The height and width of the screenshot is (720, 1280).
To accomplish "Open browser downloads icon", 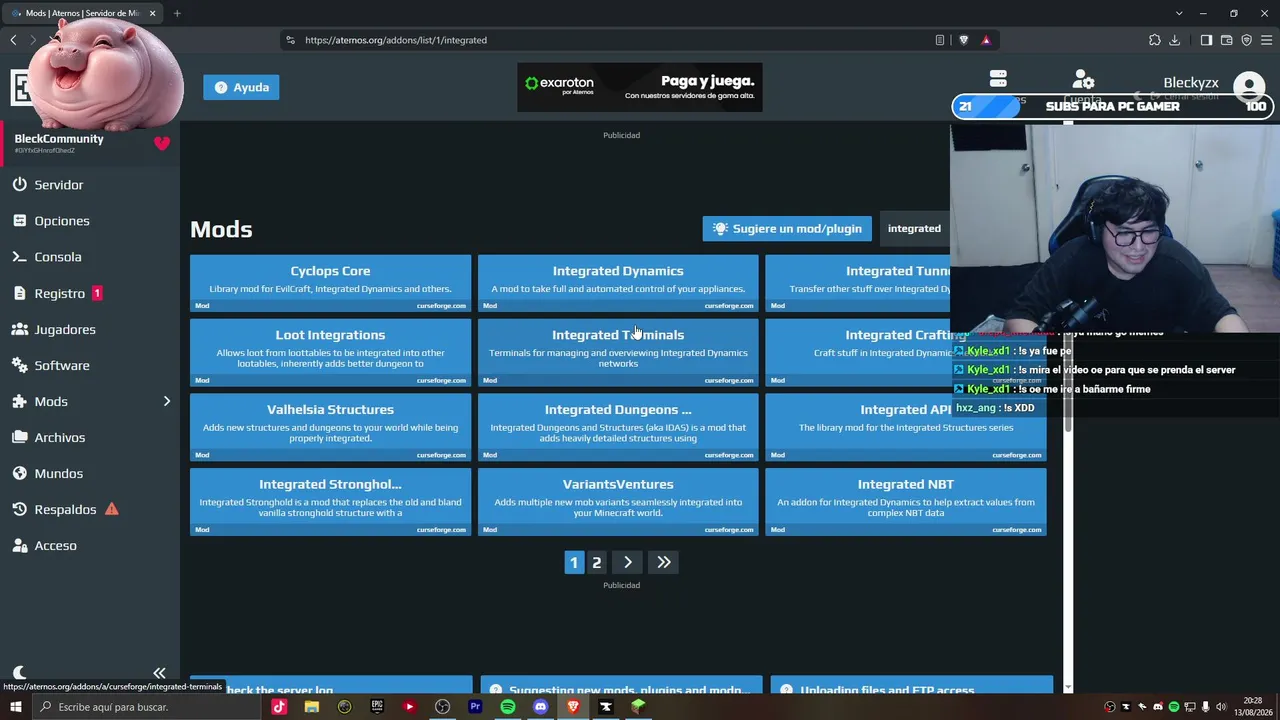I will coord(1175,40).
